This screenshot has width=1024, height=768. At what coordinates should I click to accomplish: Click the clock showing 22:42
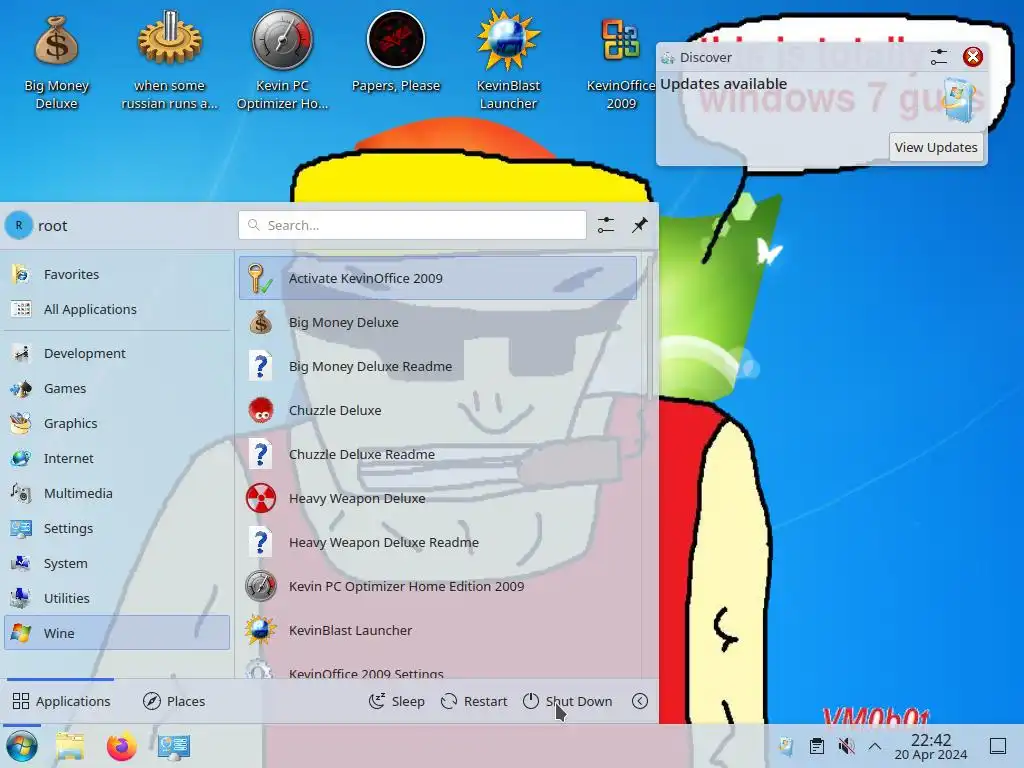[931, 746]
